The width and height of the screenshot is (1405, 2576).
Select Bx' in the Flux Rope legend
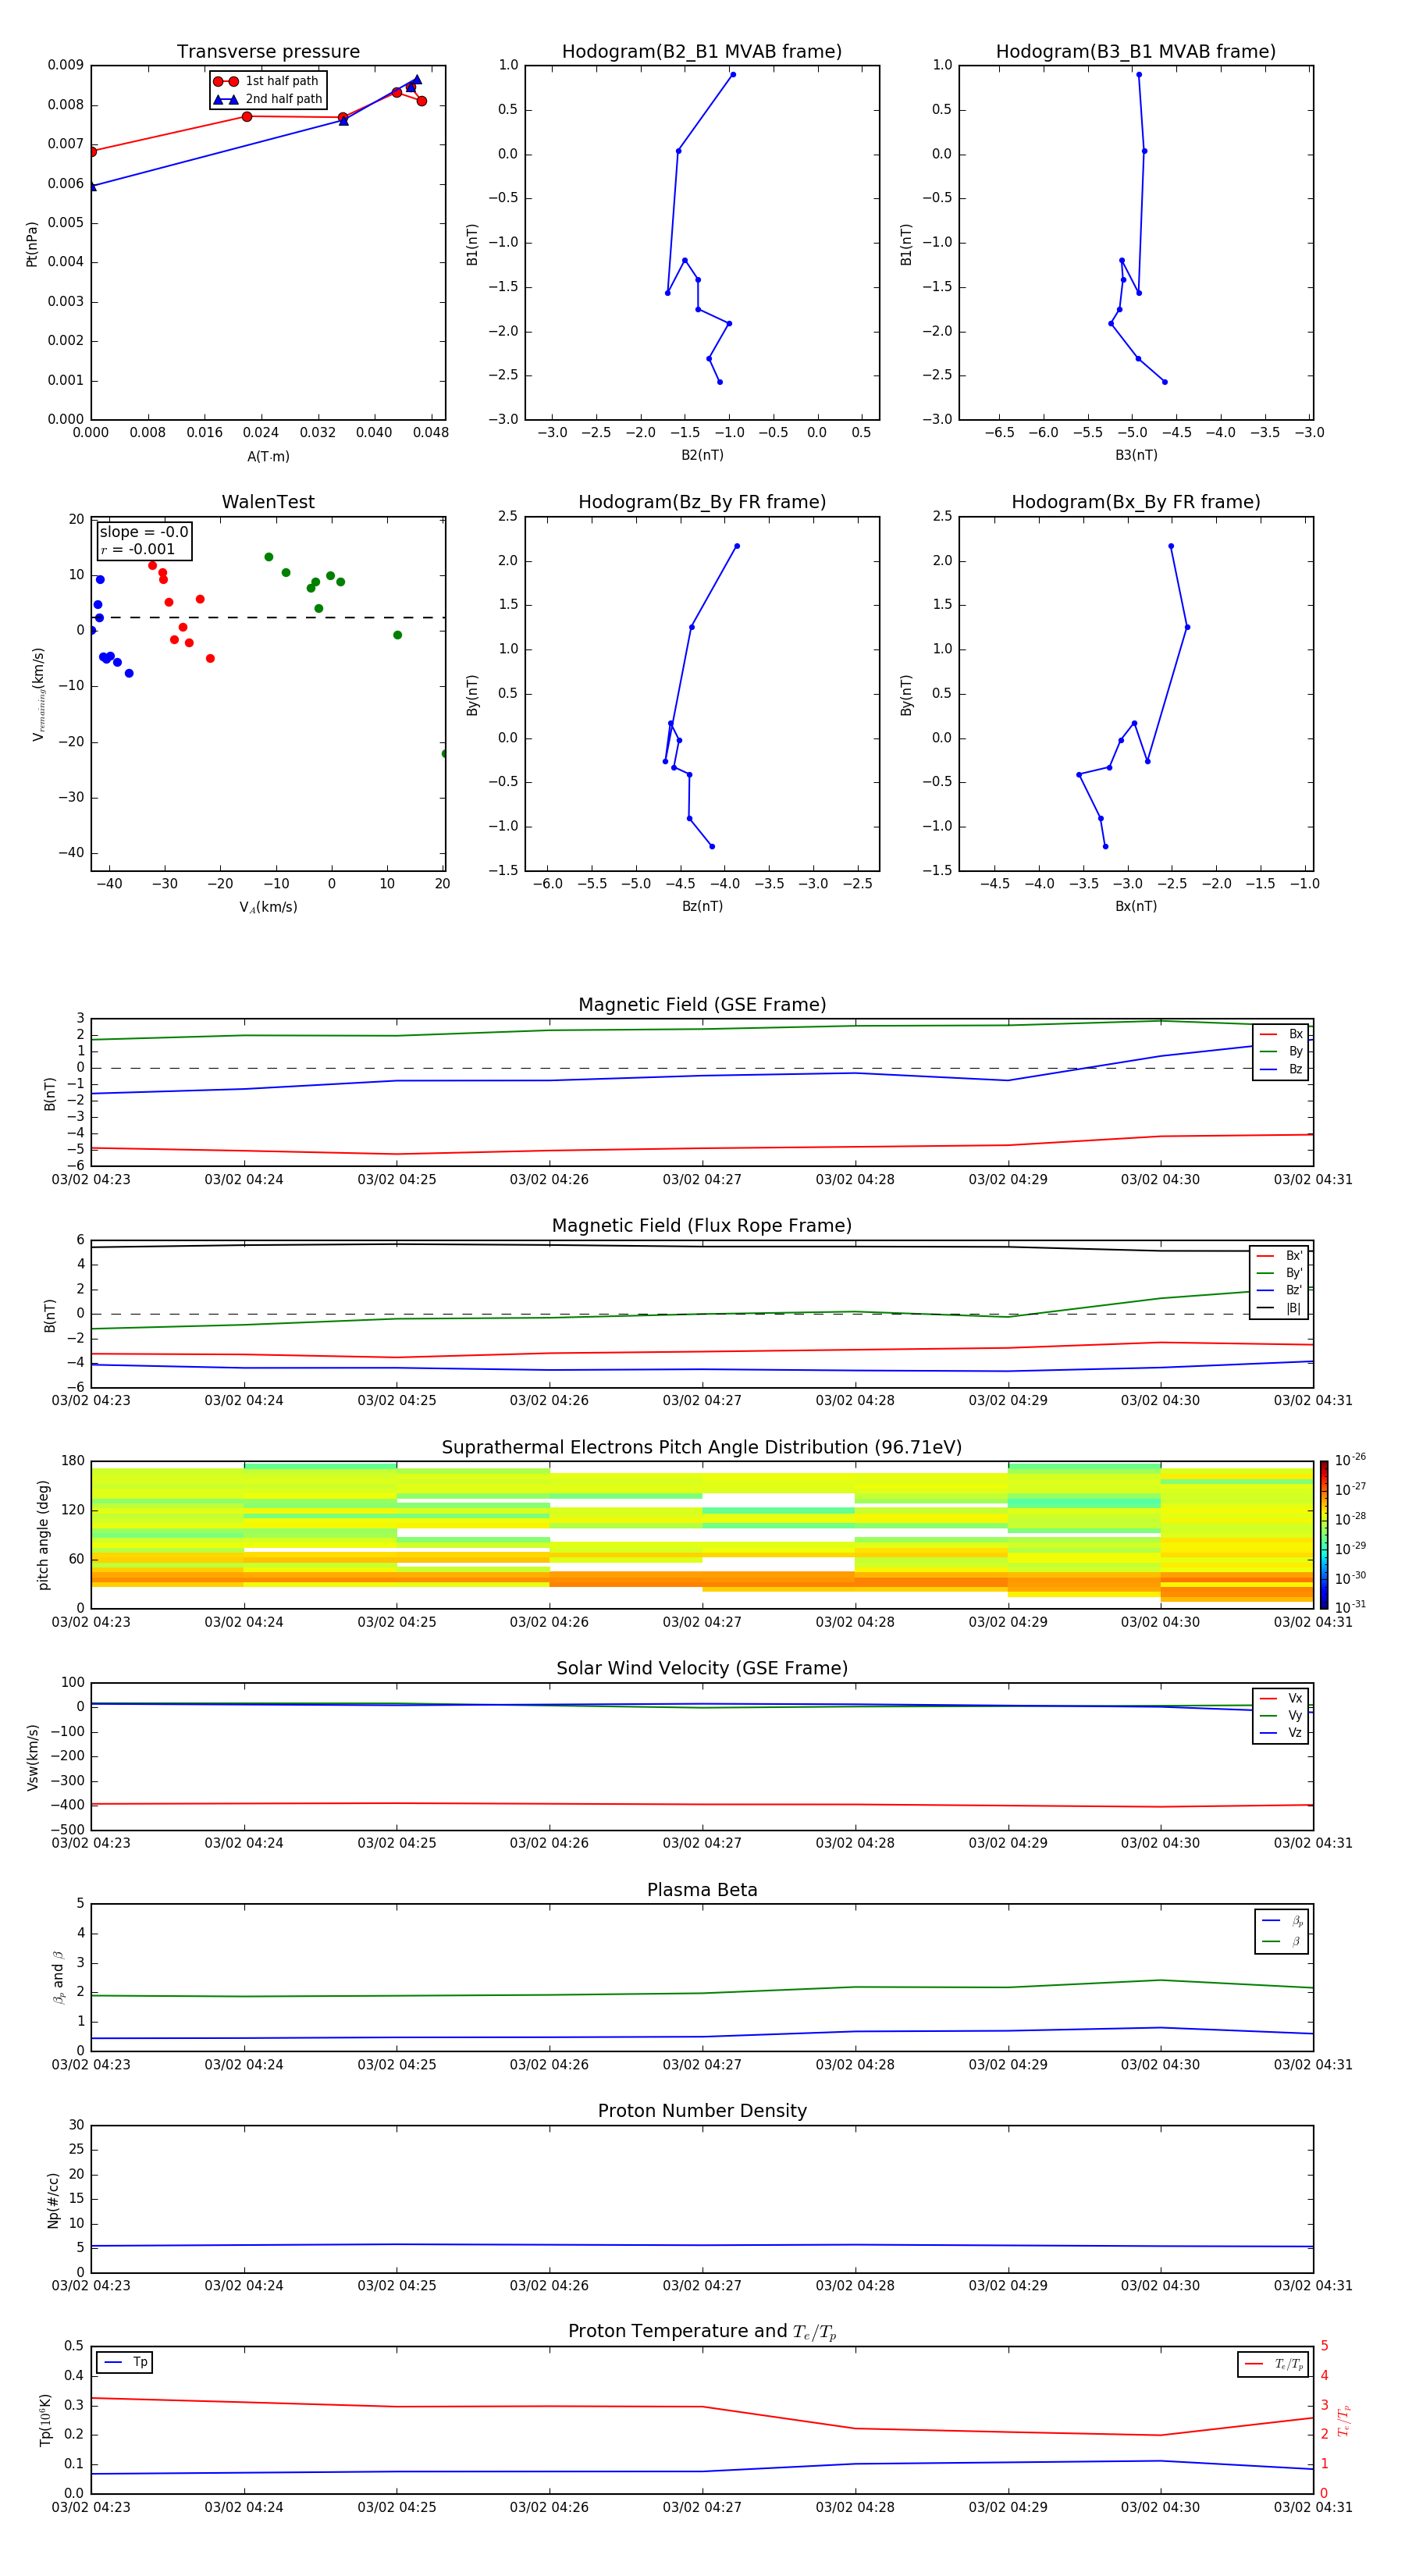(1280, 1256)
